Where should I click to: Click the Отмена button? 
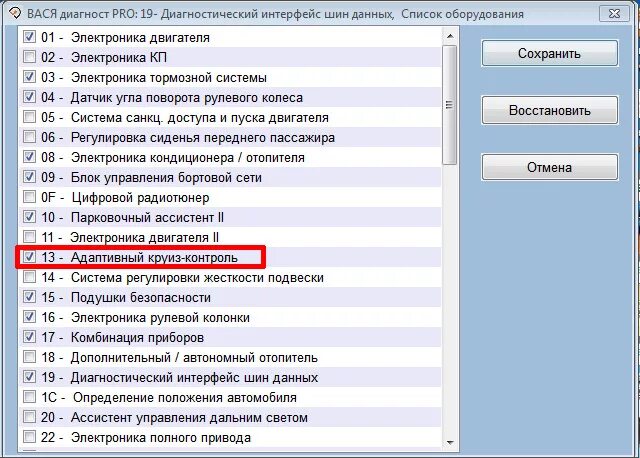pos(549,167)
